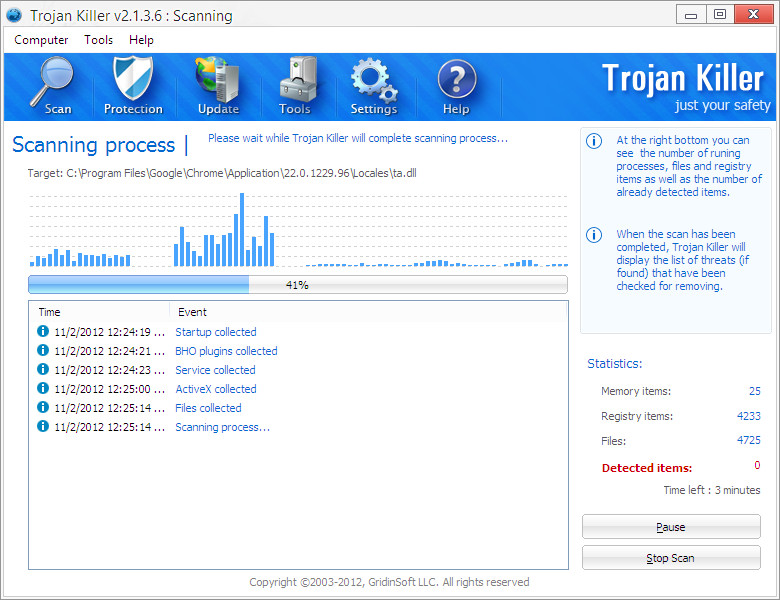Image resolution: width=780 pixels, height=600 pixels.
Task: Click info icon beside 'When the scan' tip
Action: tap(594, 235)
